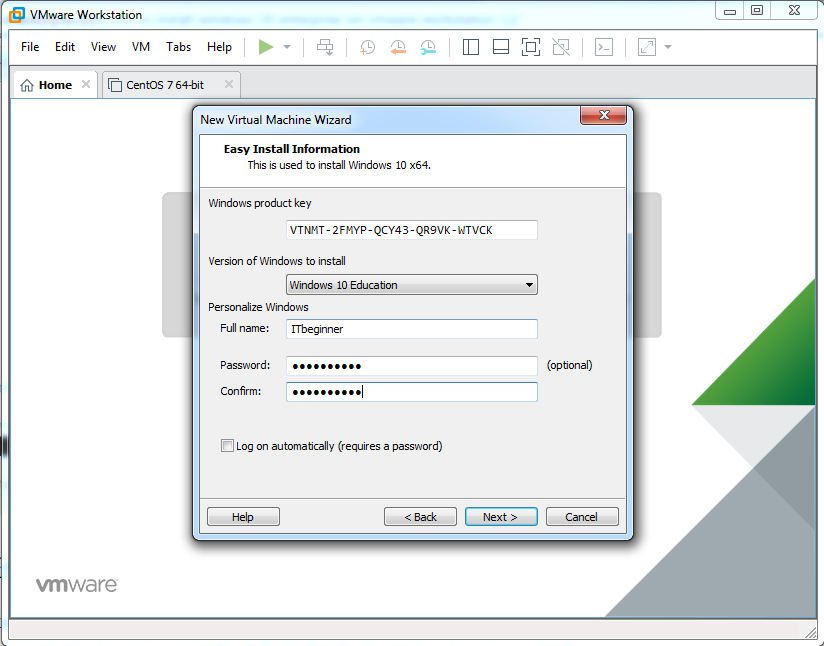Toggle the thumbnail bar panel icon
The image size is (824, 646).
[x=500, y=47]
